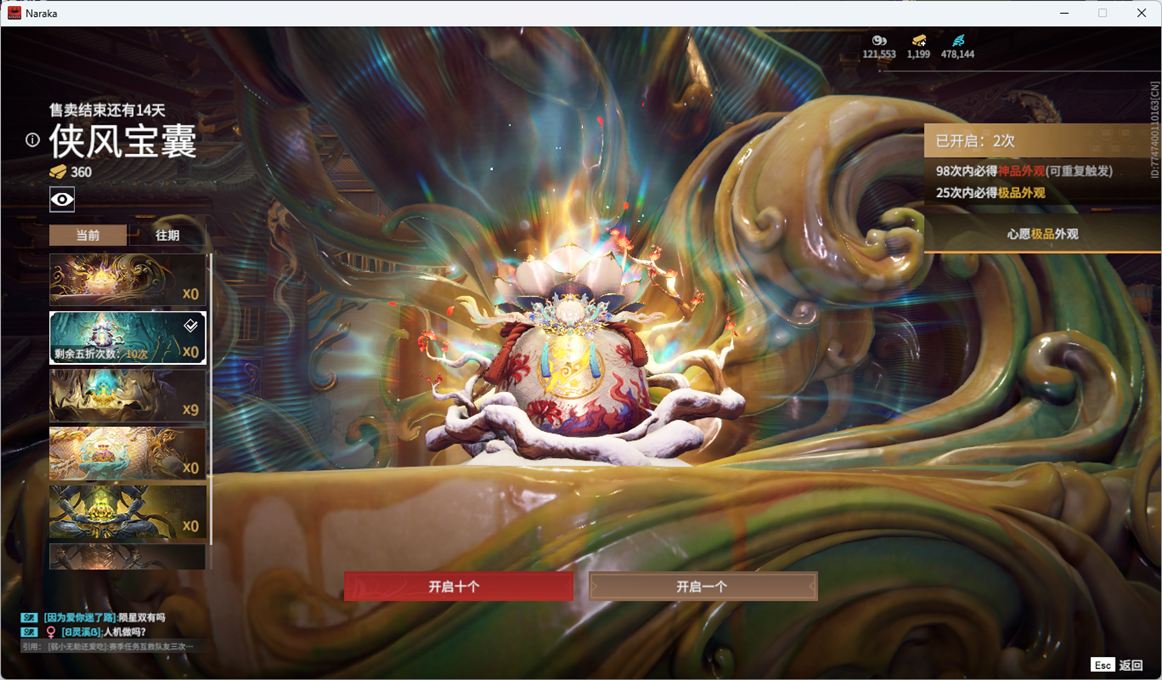1162x680 pixels.
Task: Click the 1,199 gold balance
Action: point(918,54)
